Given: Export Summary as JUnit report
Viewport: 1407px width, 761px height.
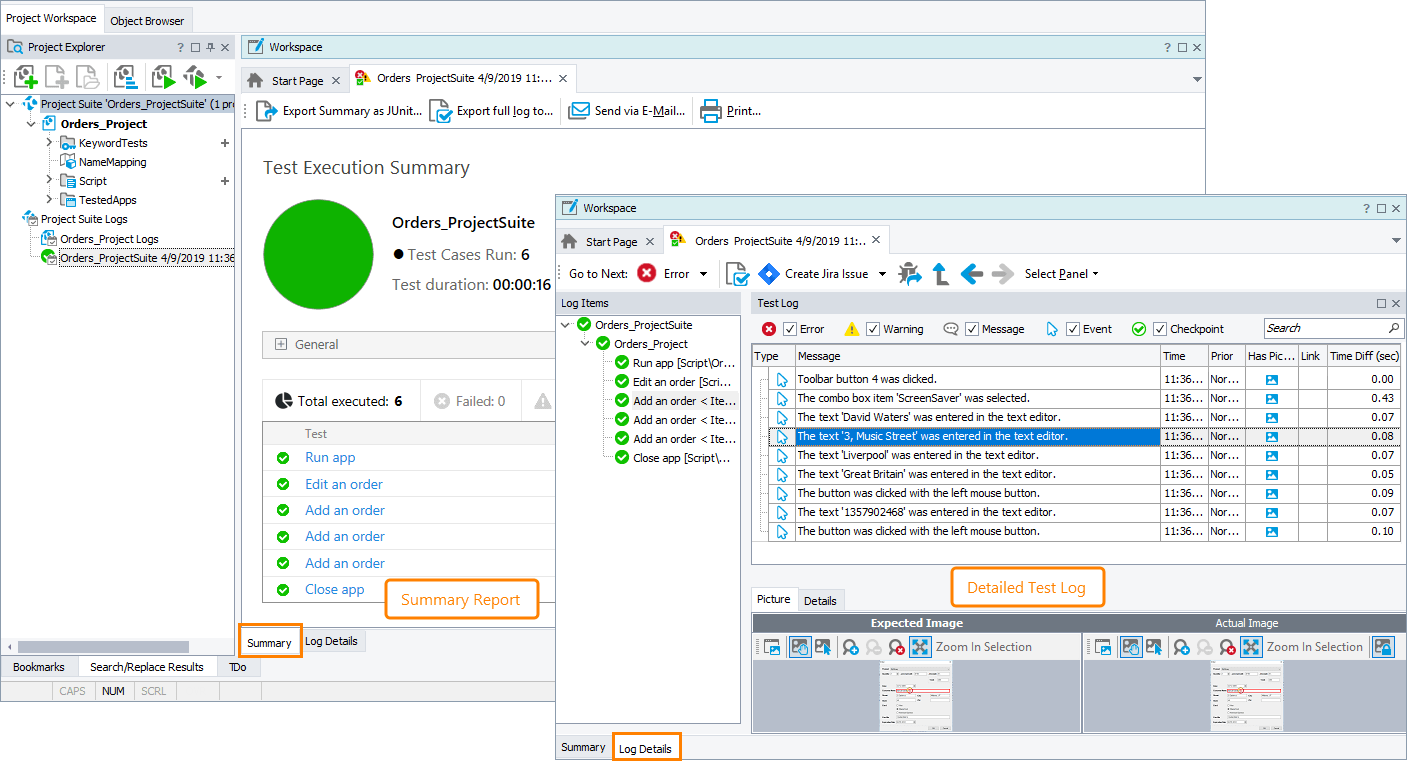Looking at the screenshot, I should click(x=340, y=111).
